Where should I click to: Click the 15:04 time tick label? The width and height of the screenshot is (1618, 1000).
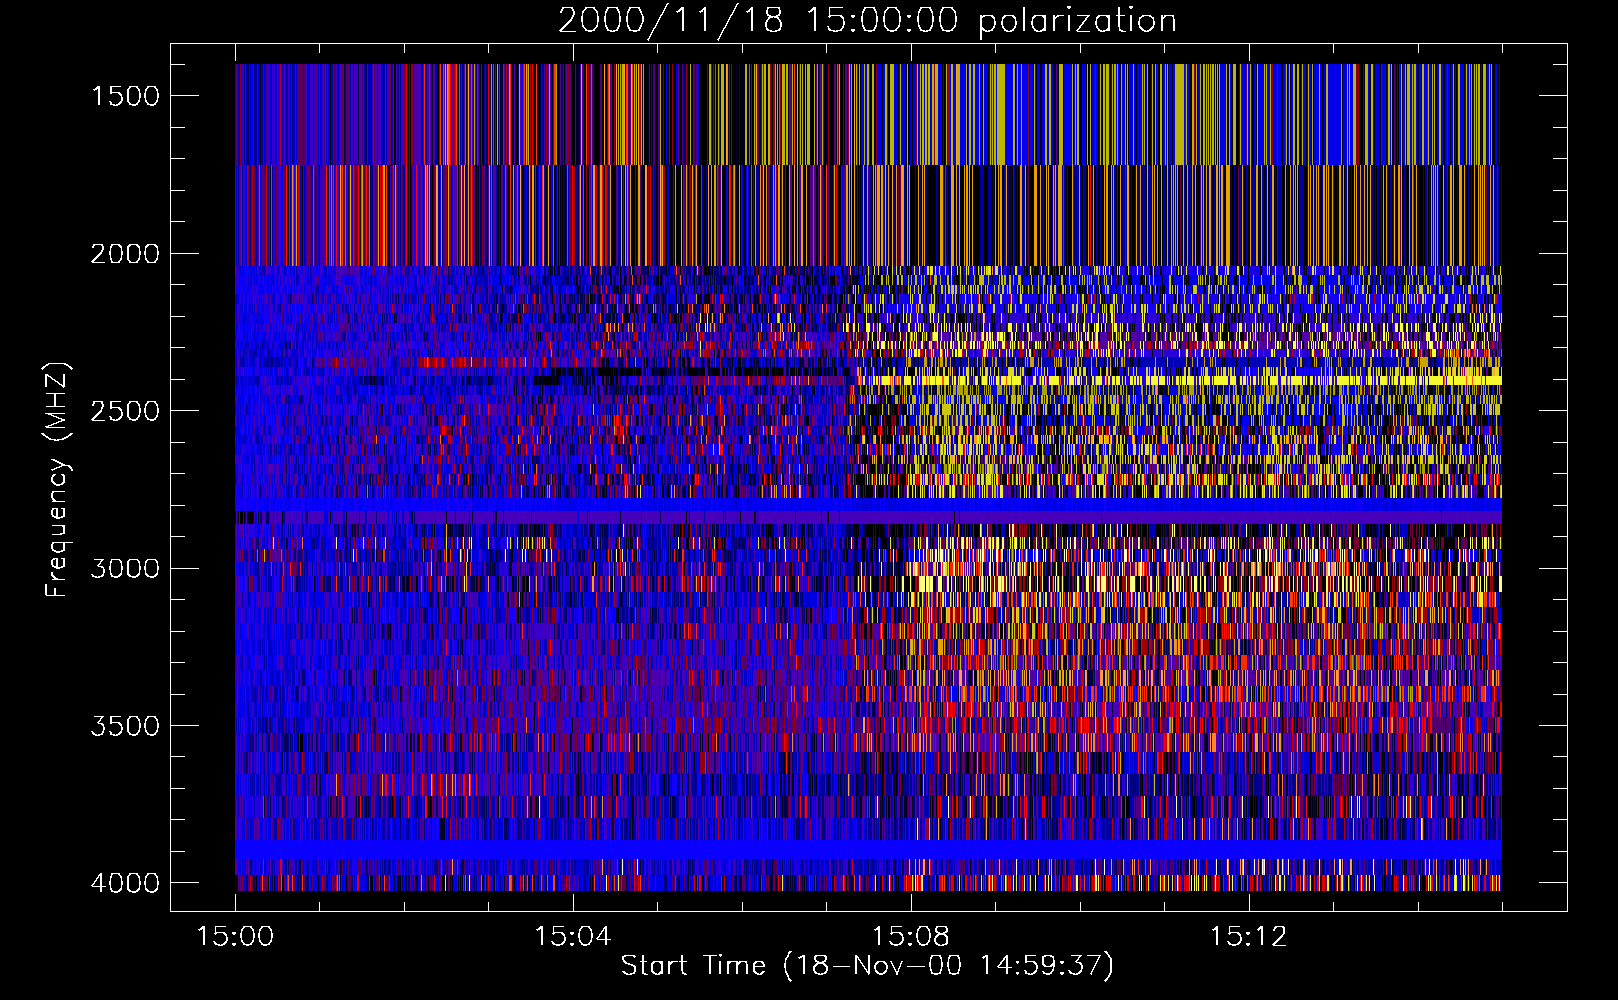coord(572,937)
